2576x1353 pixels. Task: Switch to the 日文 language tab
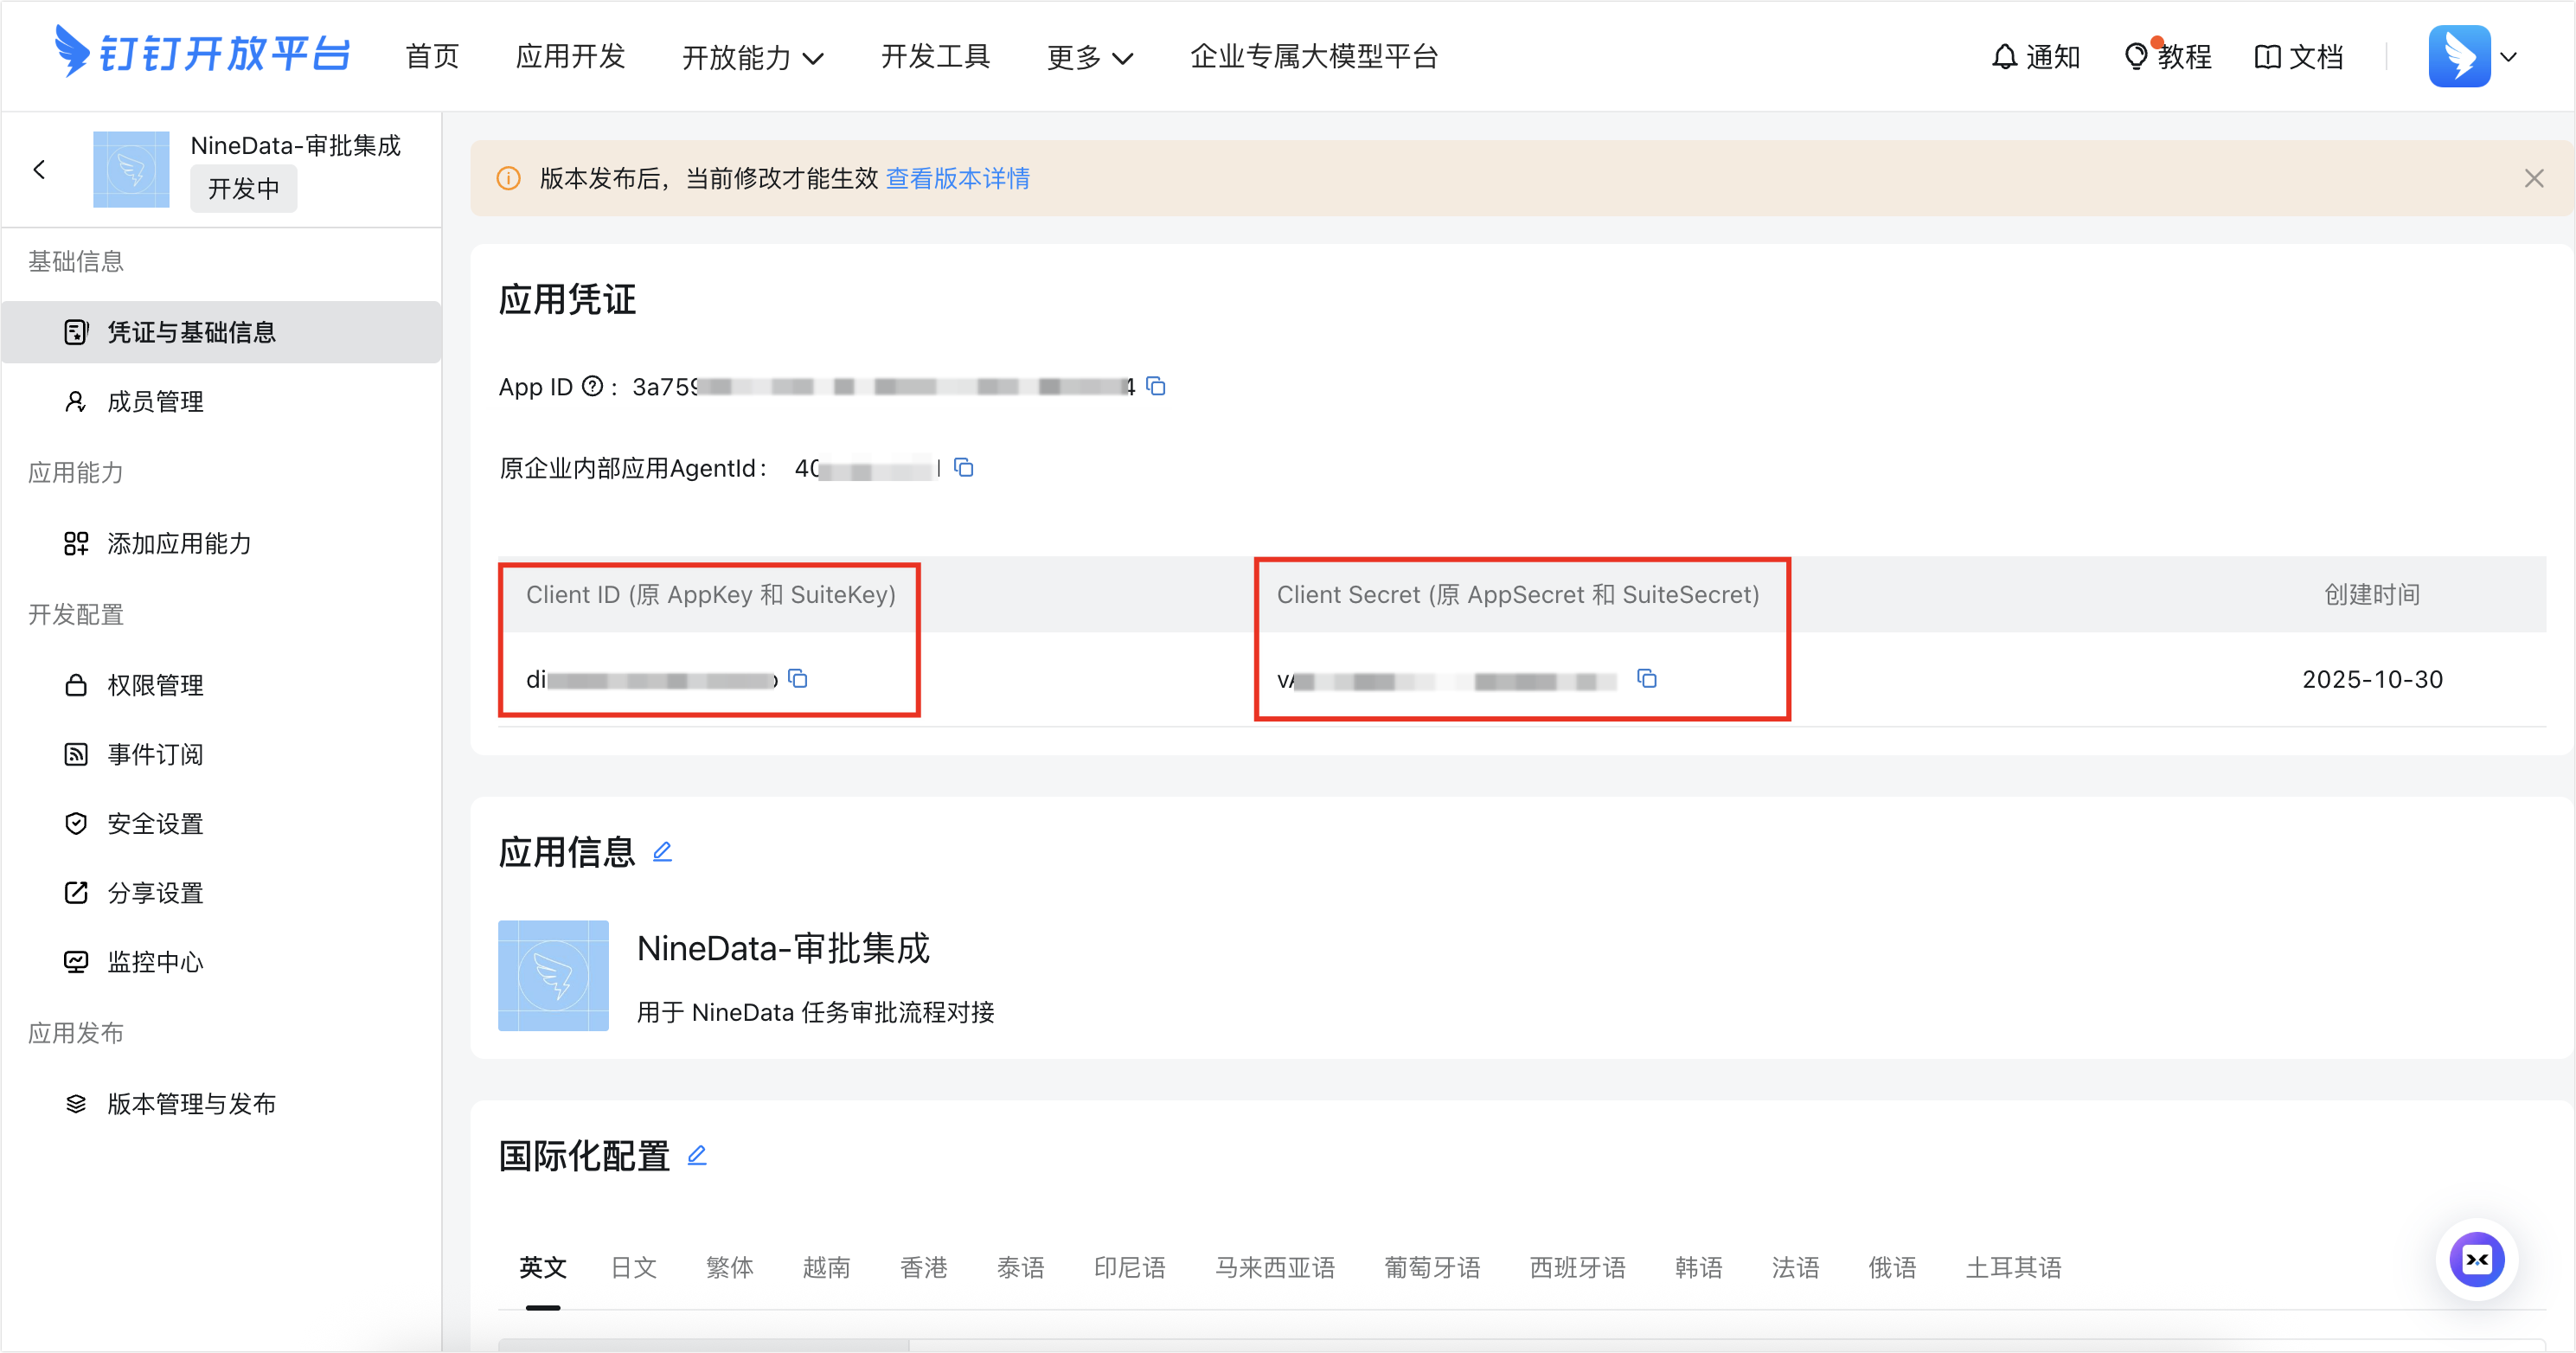pos(633,1267)
